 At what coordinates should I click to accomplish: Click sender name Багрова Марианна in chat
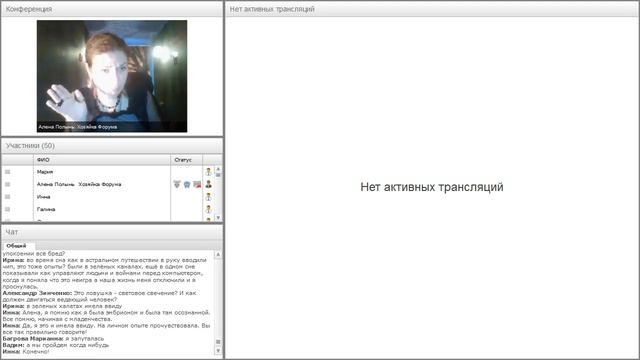(33, 339)
